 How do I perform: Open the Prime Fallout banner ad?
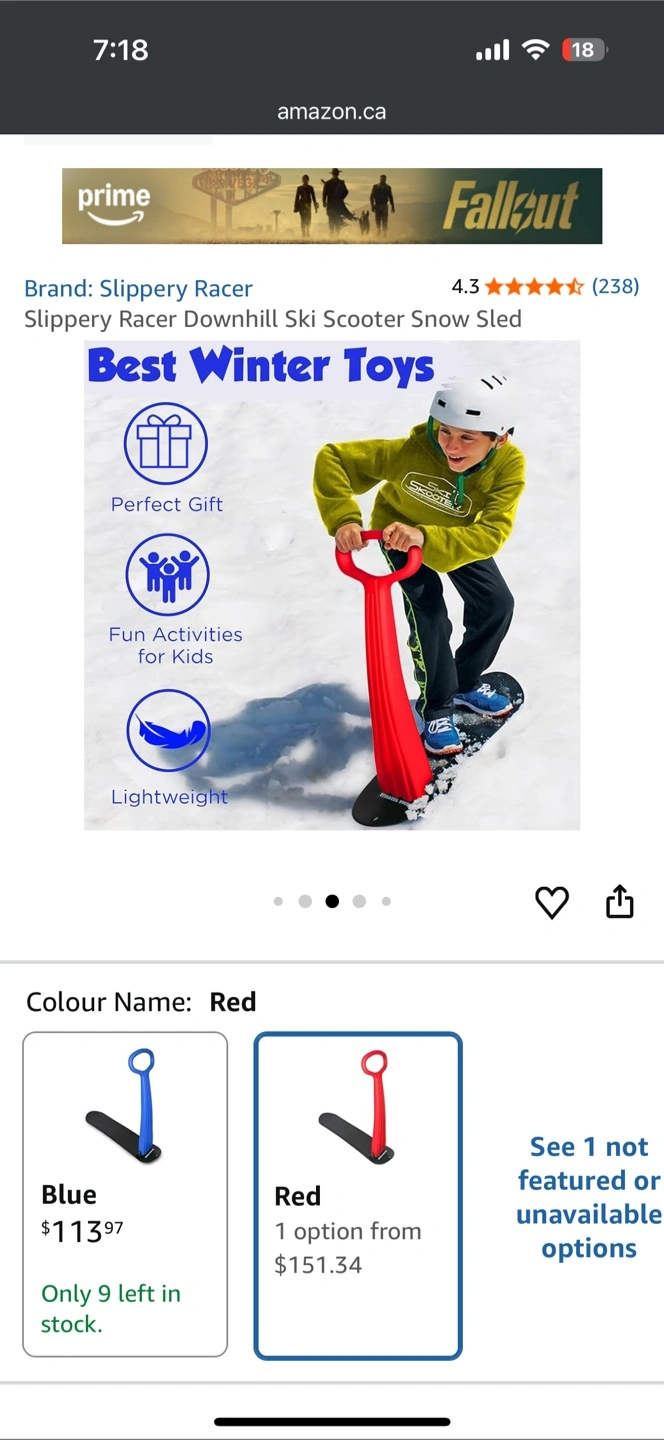332,206
